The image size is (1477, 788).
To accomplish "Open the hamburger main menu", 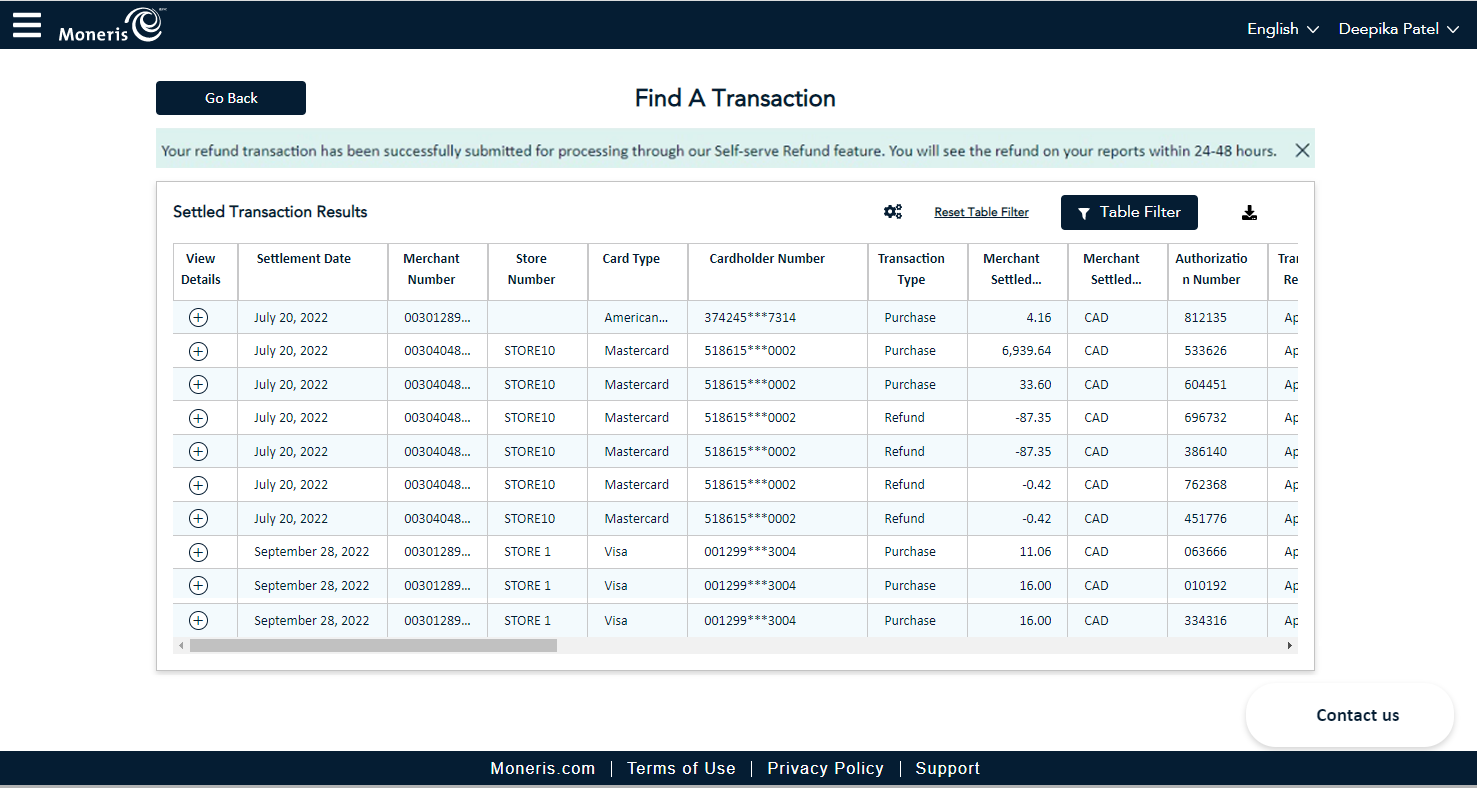I will (27, 25).
